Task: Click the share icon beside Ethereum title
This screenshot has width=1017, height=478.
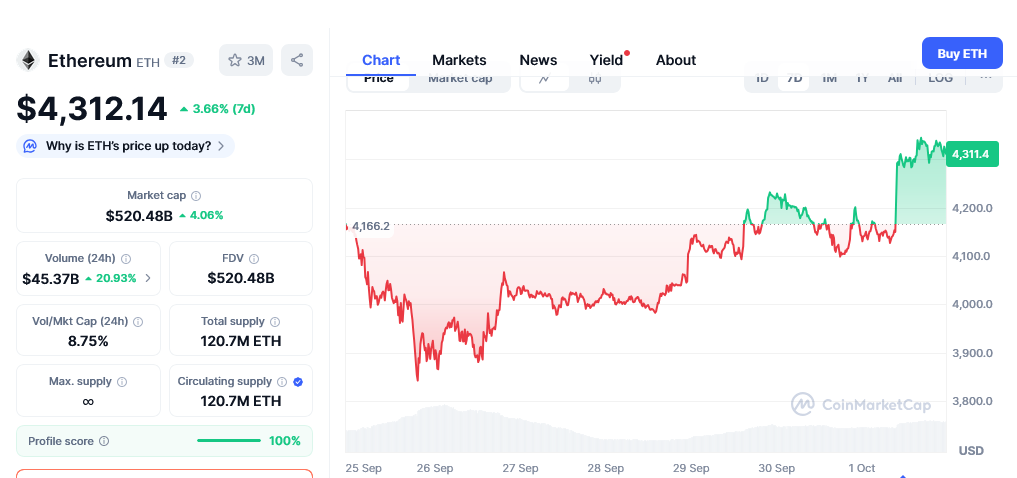Action: pyautogui.click(x=297, y=60)
